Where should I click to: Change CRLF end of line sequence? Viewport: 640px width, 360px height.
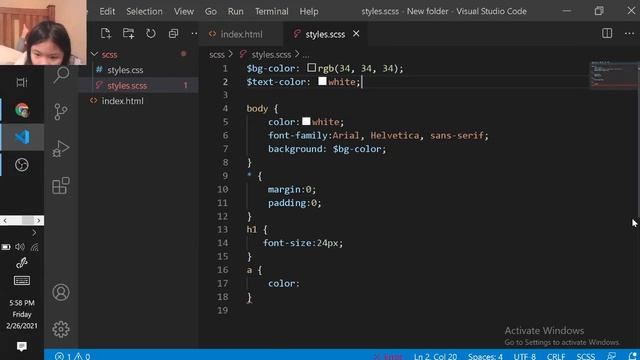coord(556,356)
